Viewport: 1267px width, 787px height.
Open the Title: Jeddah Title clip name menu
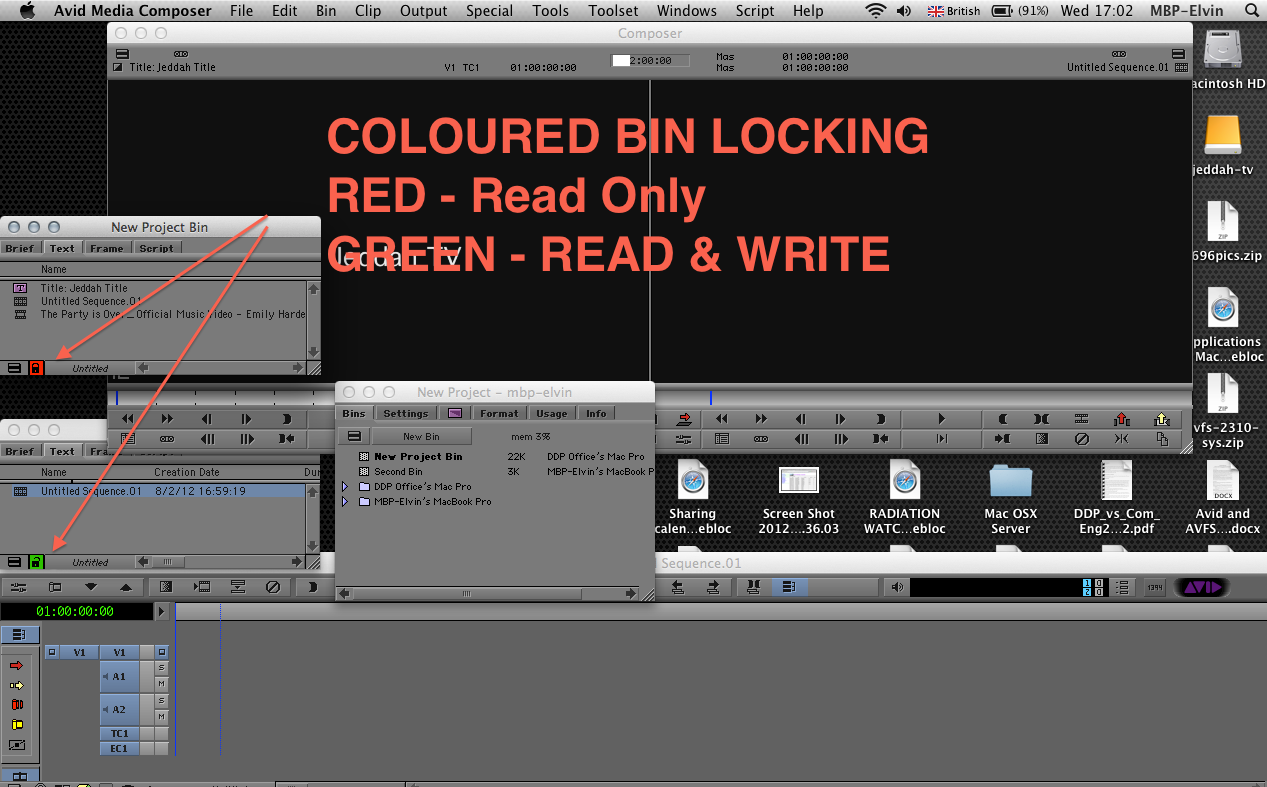(172, 67)
